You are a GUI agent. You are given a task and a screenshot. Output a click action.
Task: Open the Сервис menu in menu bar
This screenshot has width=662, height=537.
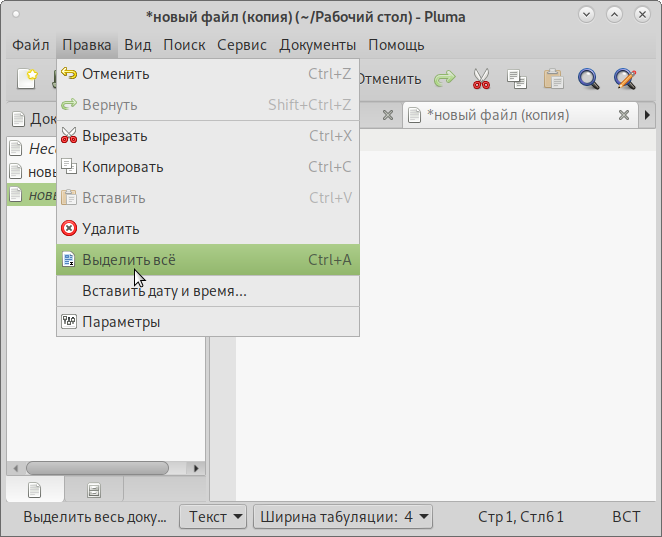pyautogui.click(x=242, y=45)
